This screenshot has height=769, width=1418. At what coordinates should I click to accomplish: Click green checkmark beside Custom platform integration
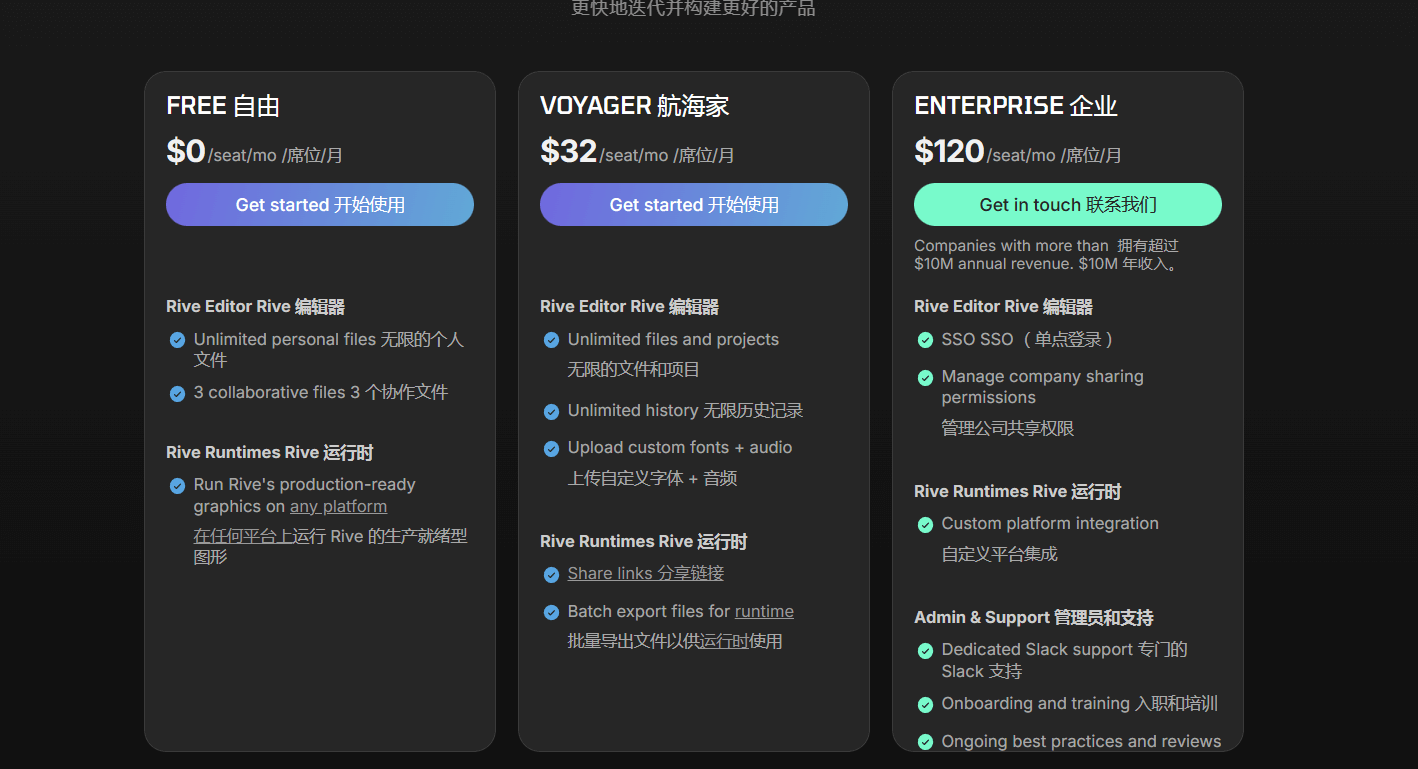[x=925, y=525]
